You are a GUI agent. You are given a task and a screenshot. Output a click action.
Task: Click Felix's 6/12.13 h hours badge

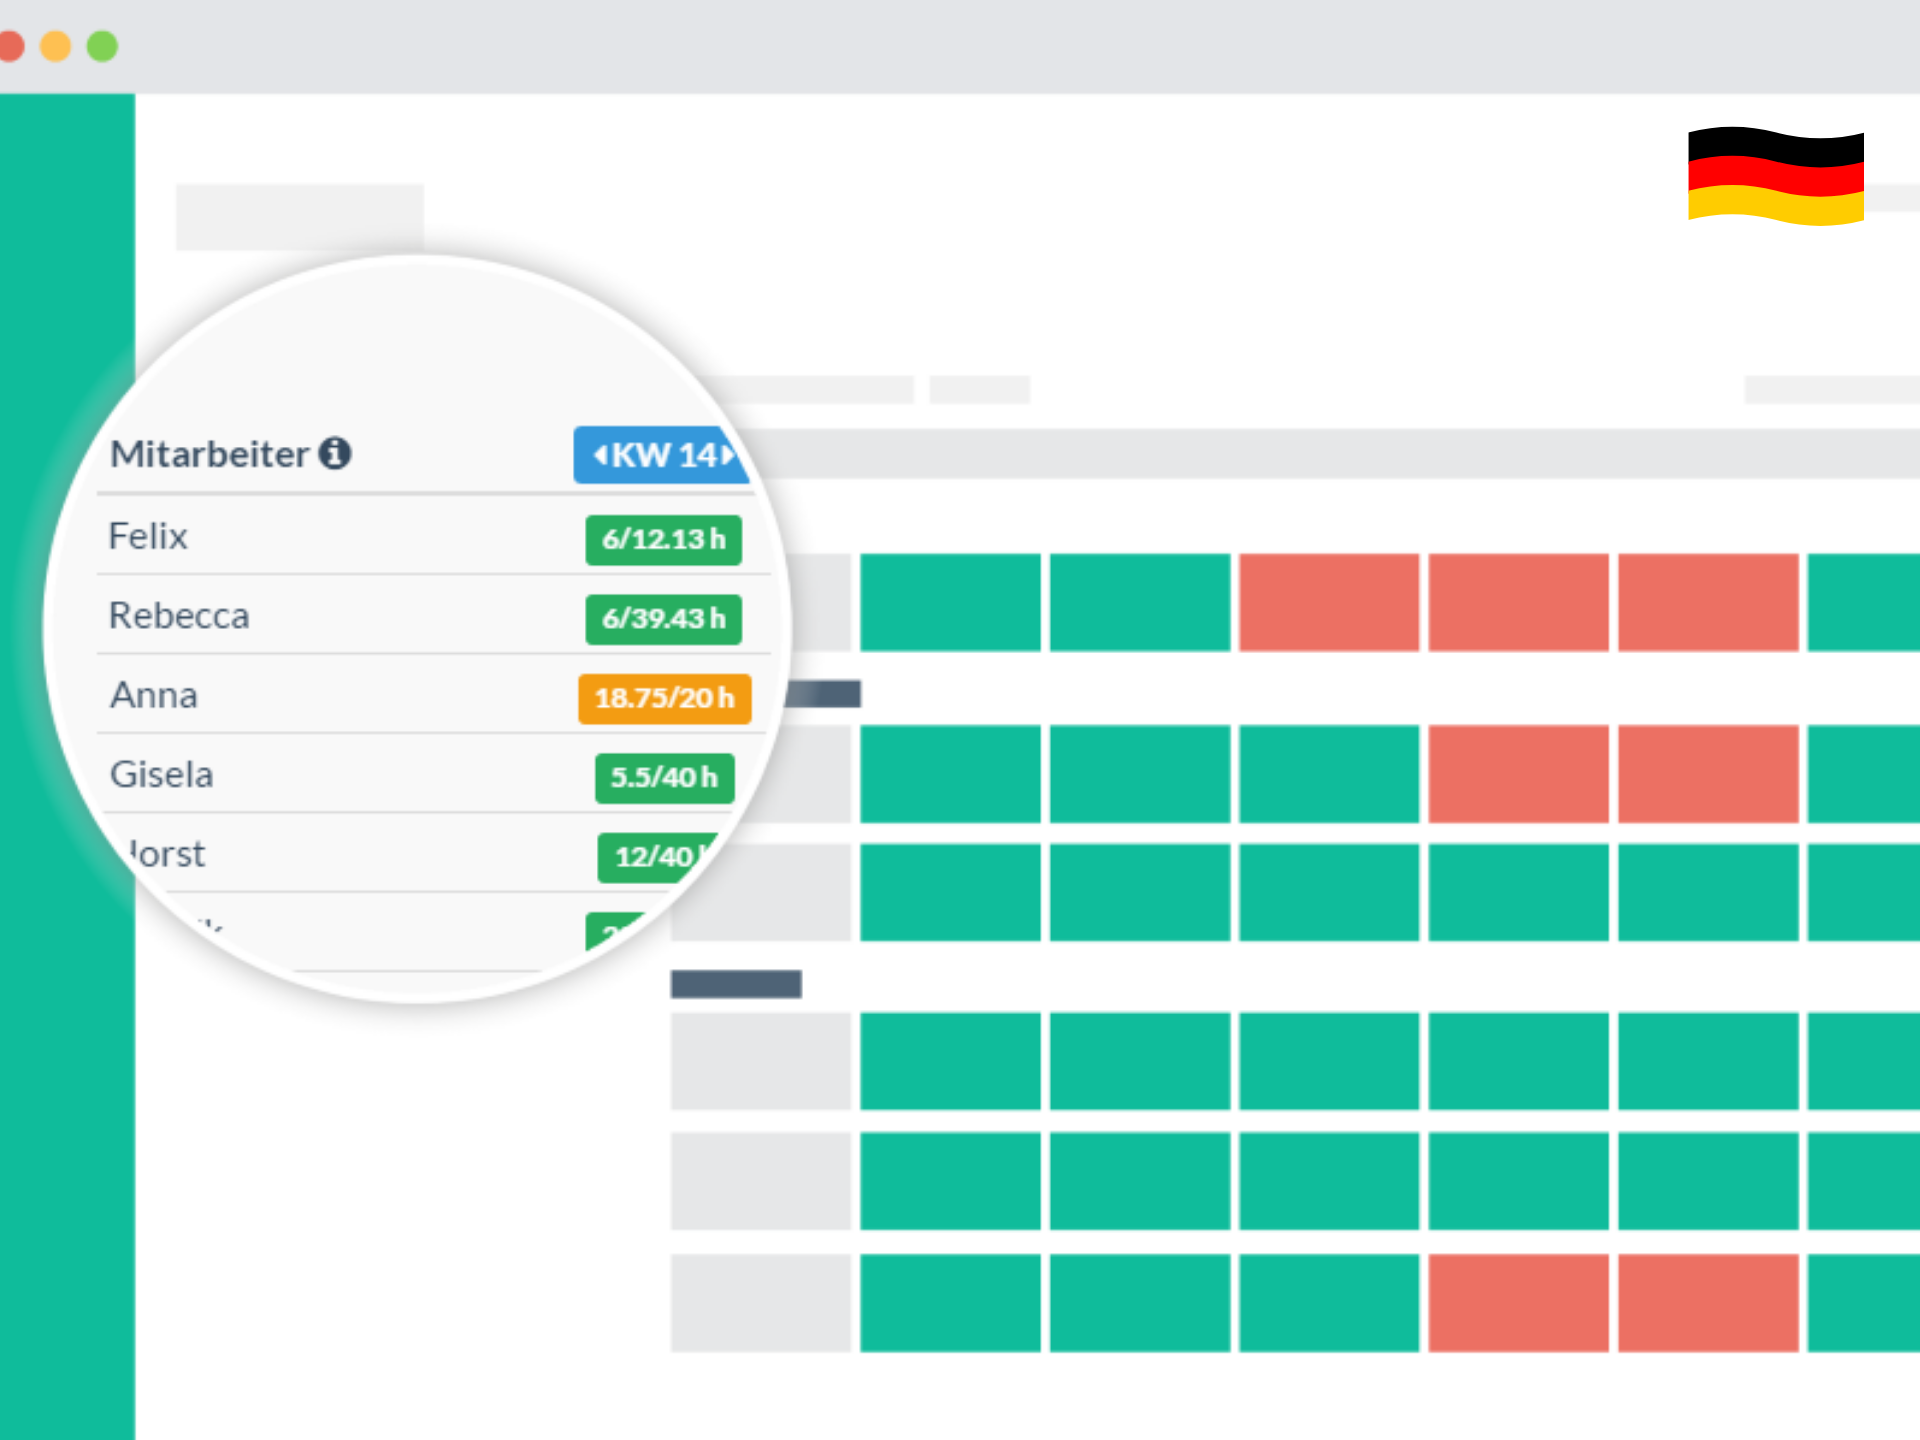coord(663,540)
